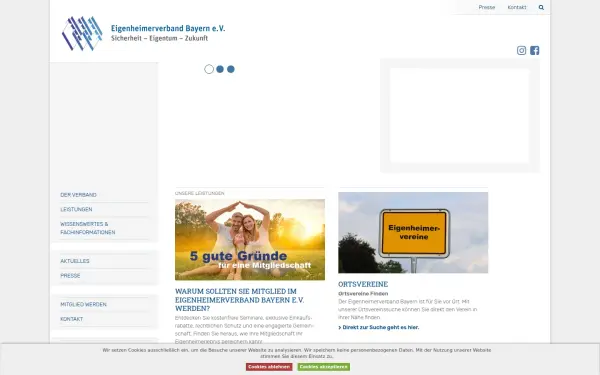Open Leistungen in sidebar menu
600x375 pixels.
pyautogui.click(x=76, y=209)
